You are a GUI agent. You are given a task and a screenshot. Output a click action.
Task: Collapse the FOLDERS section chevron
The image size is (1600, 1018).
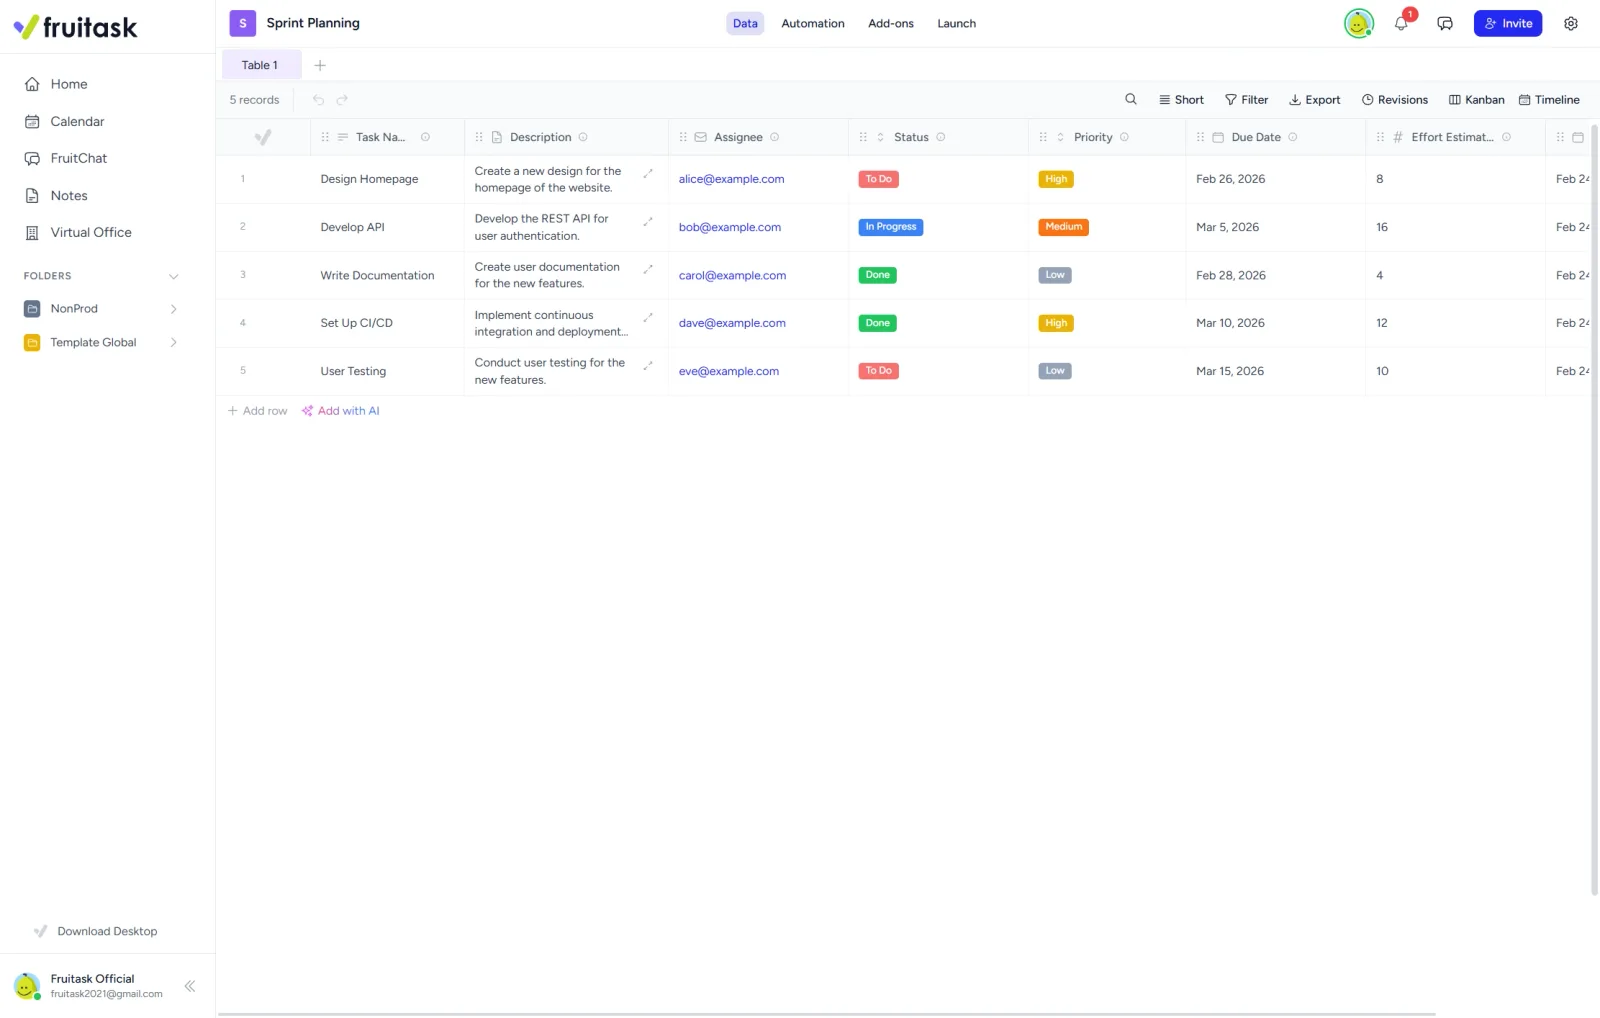pos(174,276)
